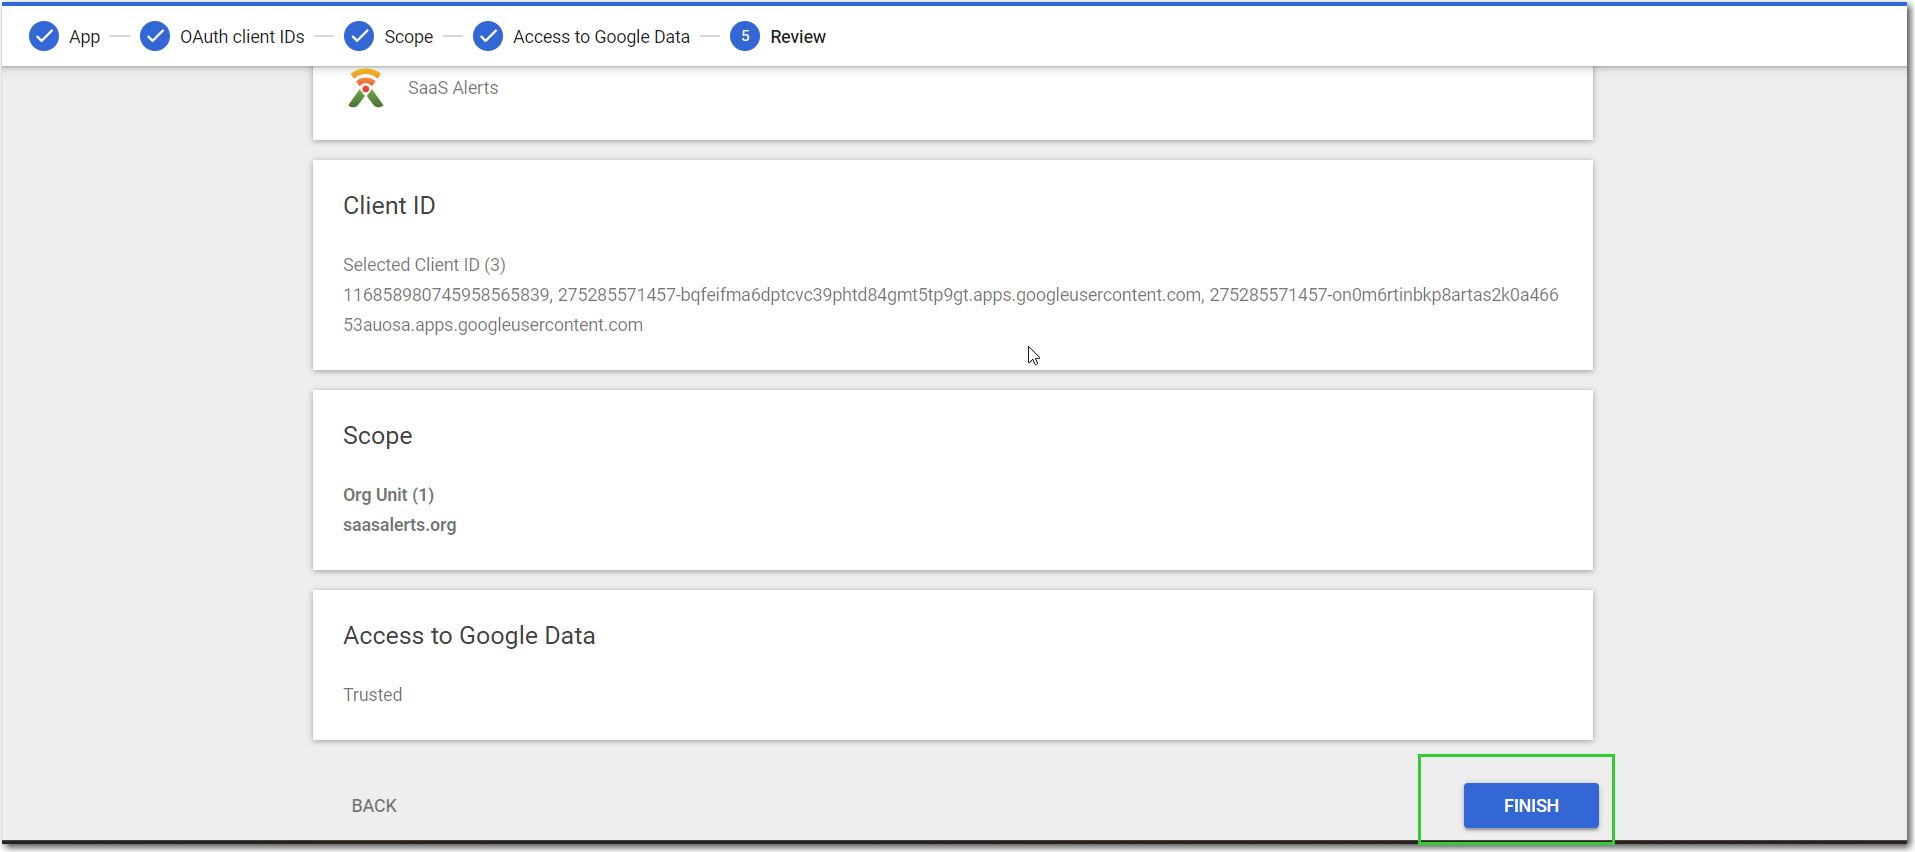
Task: Click the Org Unit (1) label
Action: [x=388, y=495]
